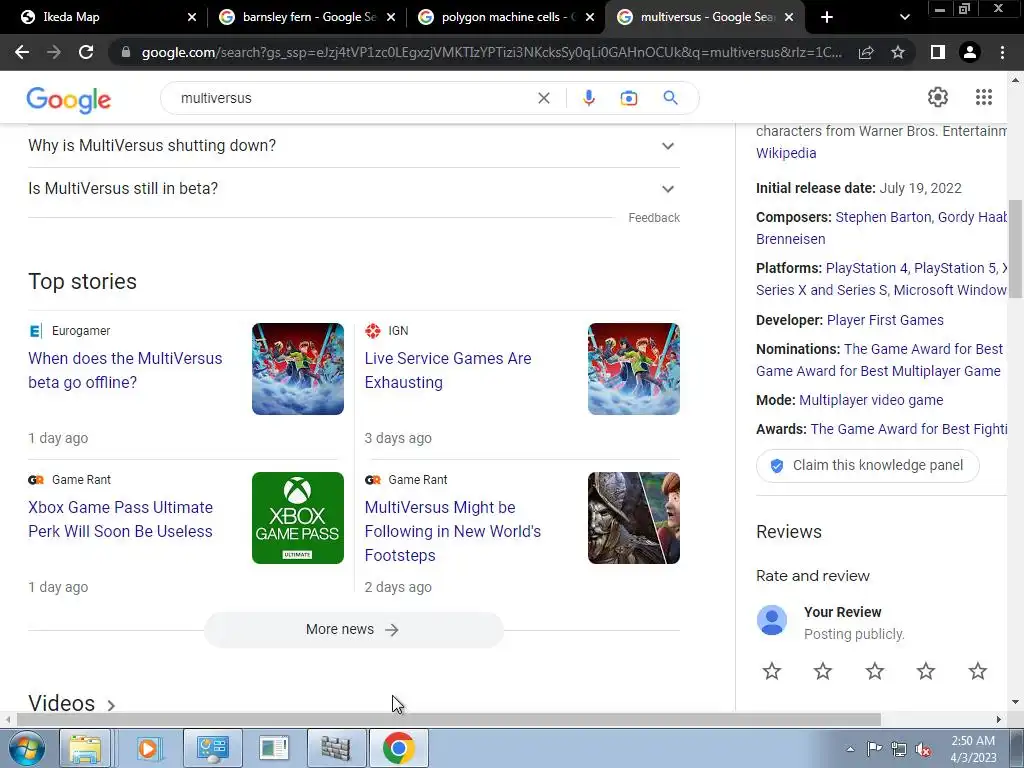This screenshot has height=768, width=1024.
Task: Open the Windows Start button
Action: point(27,748)
